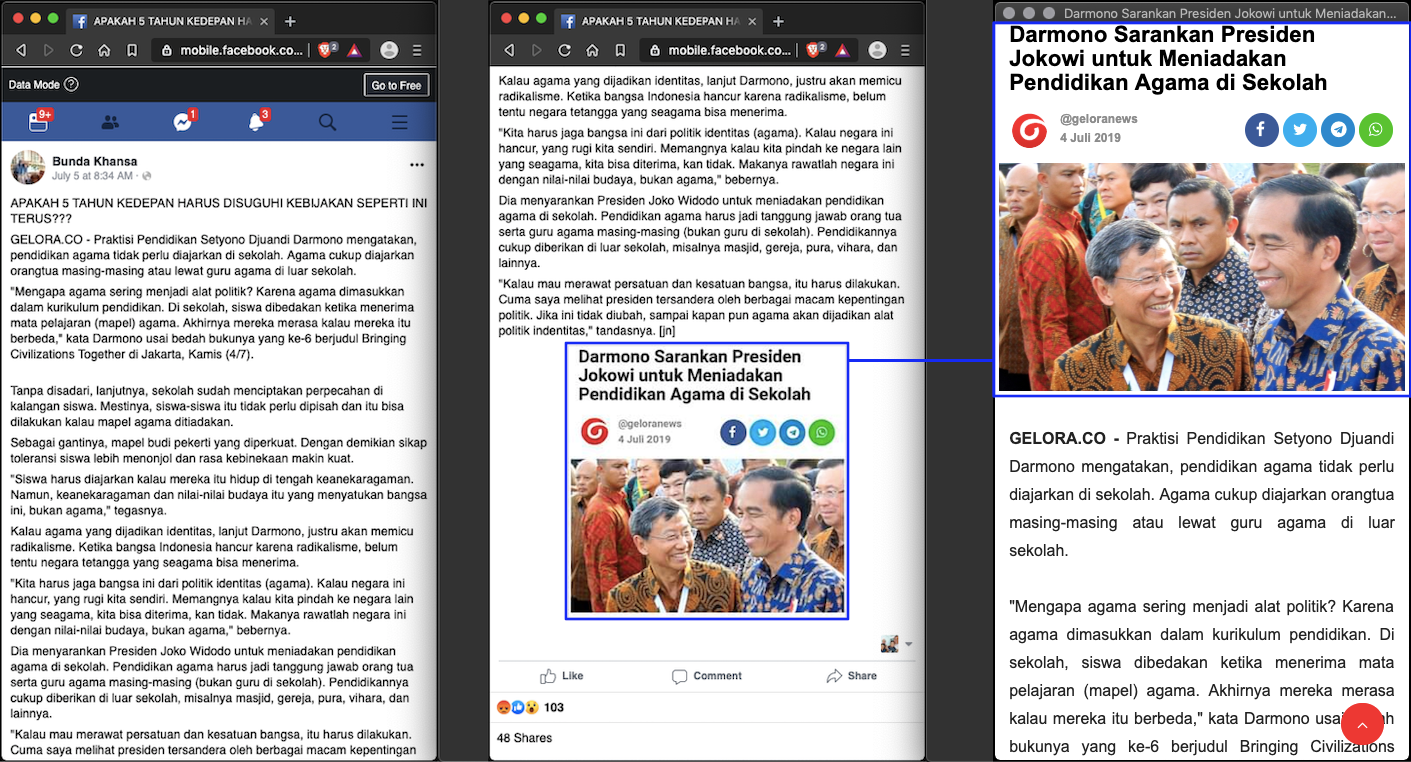Like the post in middle window
The image size is (1411, 762).
(561, 676)
